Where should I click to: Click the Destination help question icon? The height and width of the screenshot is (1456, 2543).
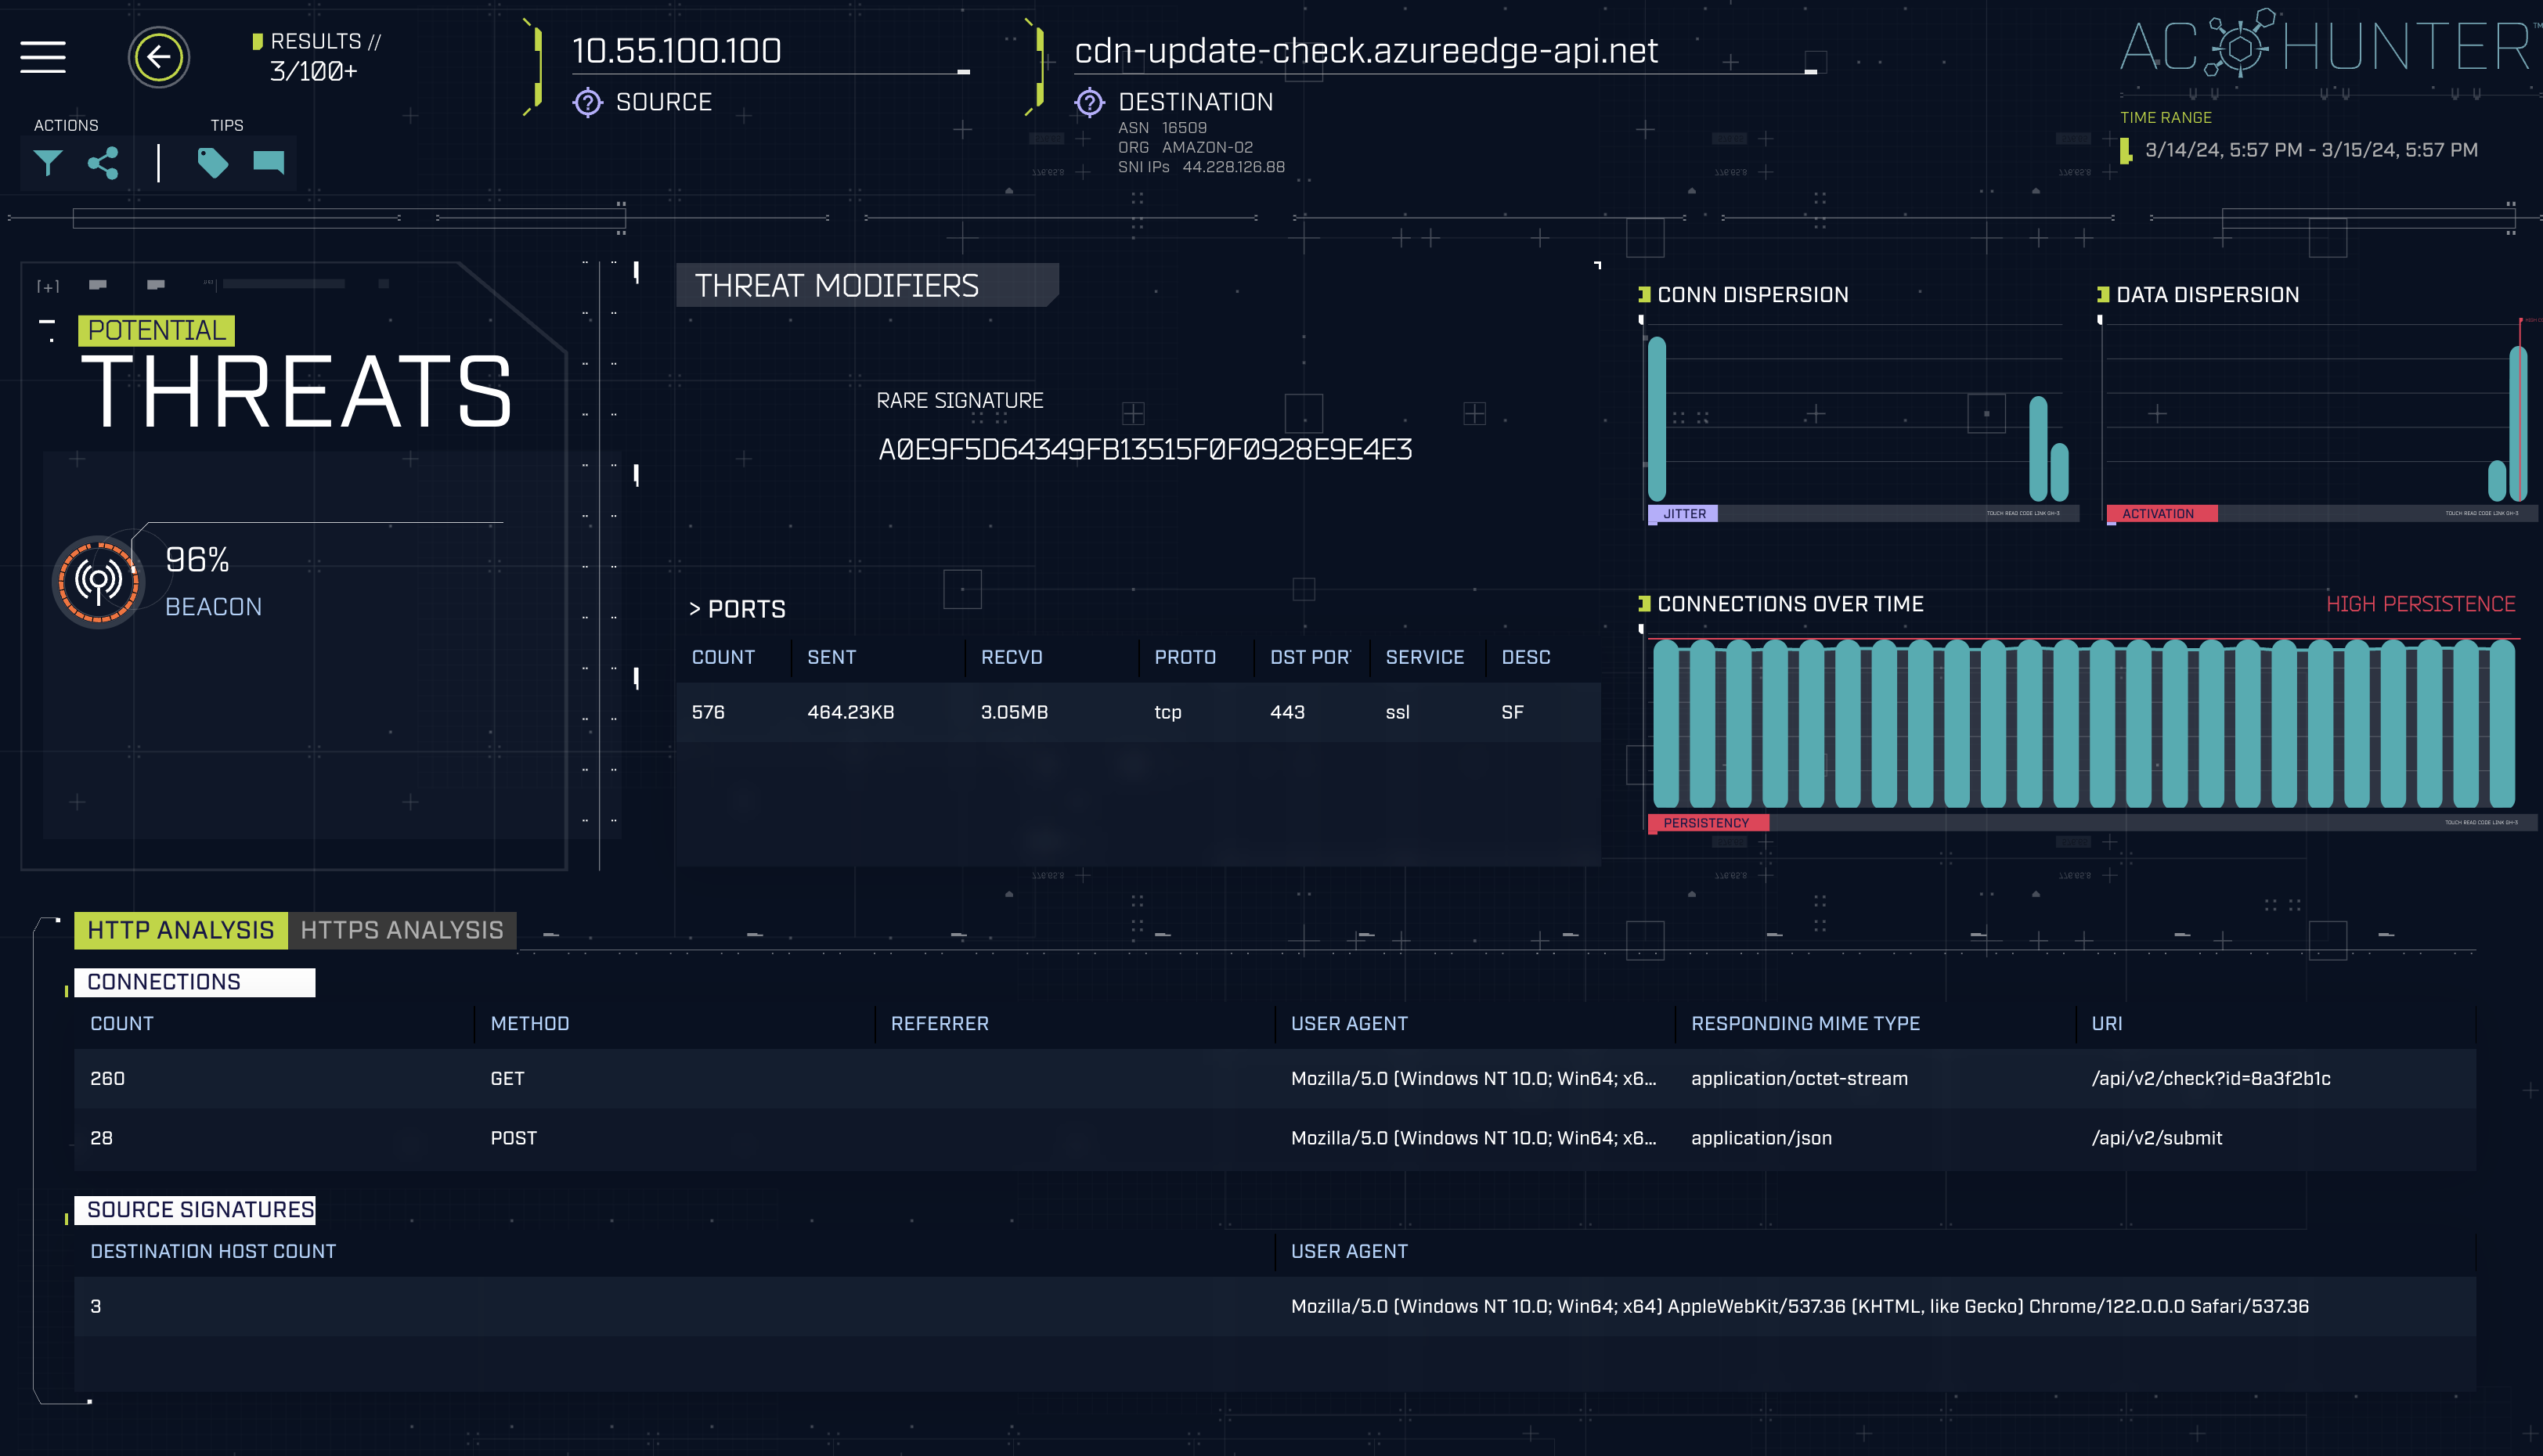(x=1090, y=102)
